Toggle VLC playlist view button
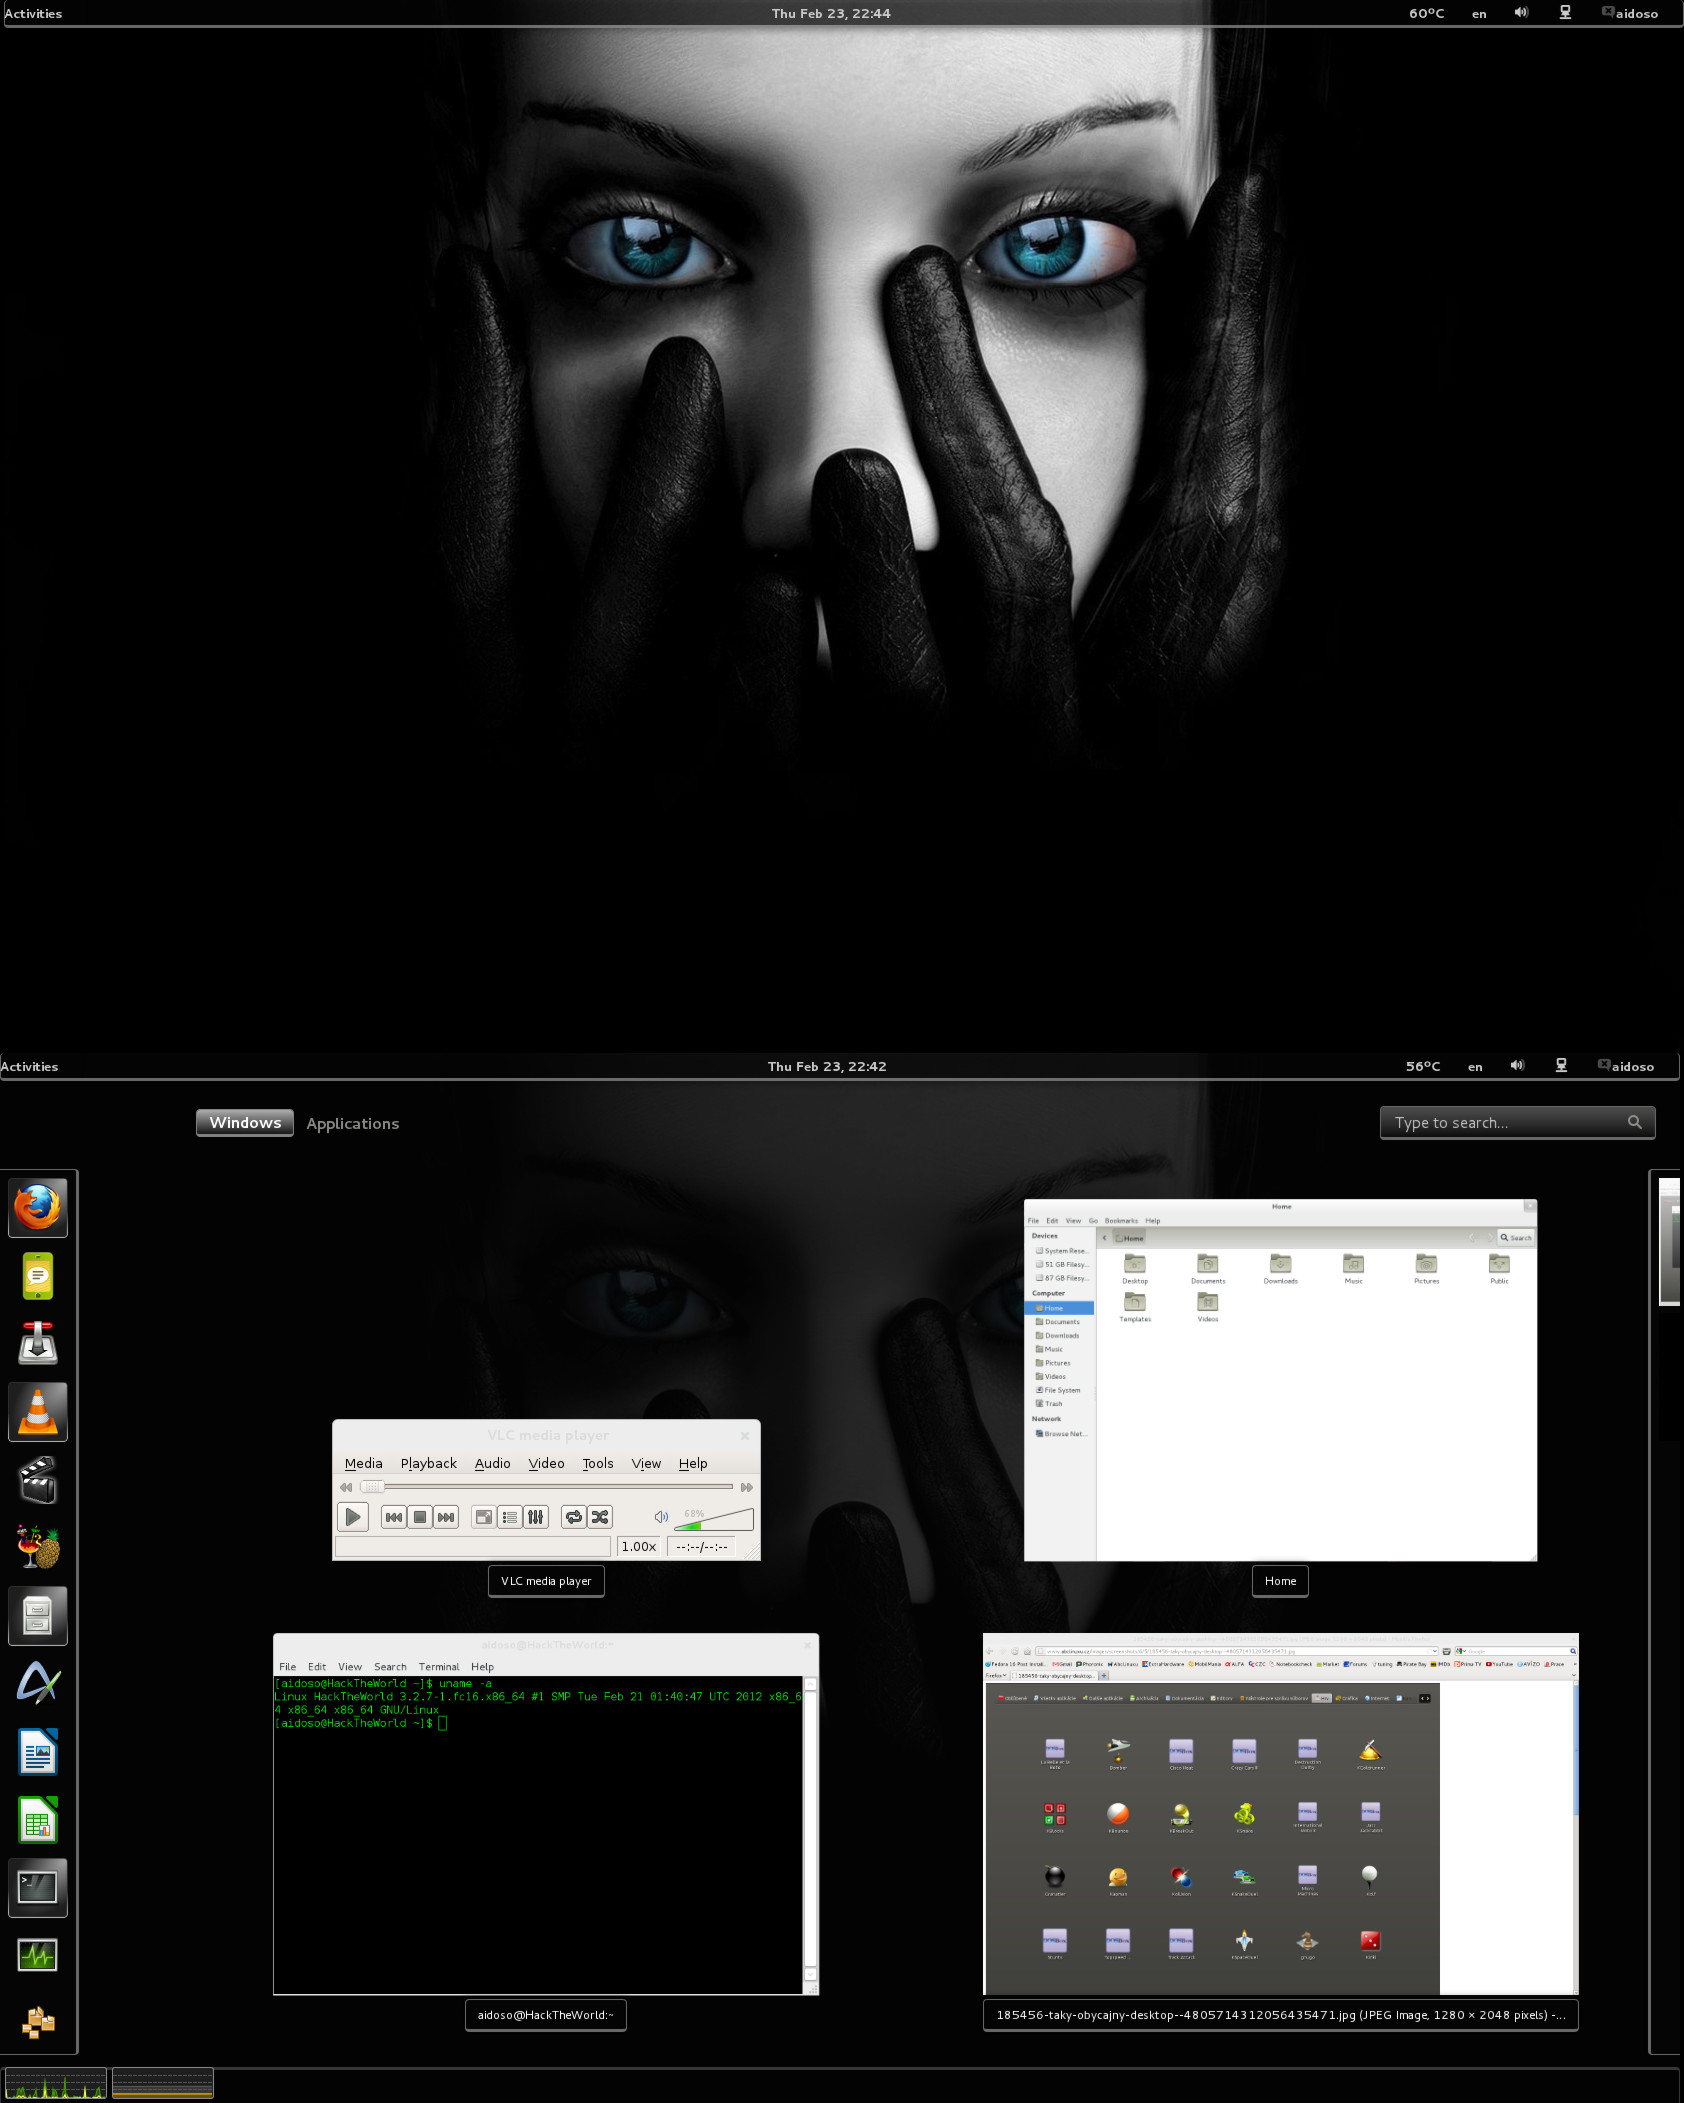Image resolution: width=1684 pixels, height=2103 pixels. pos(510,1517)
